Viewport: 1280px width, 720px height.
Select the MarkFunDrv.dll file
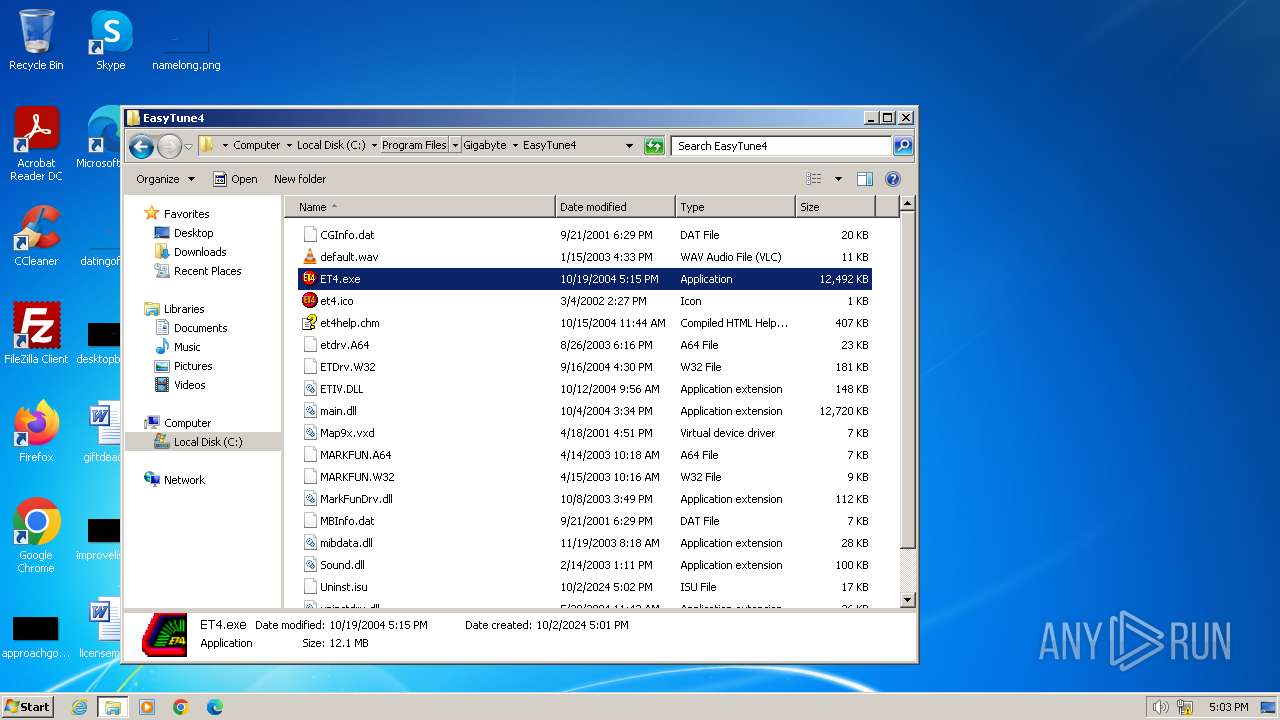585,499
